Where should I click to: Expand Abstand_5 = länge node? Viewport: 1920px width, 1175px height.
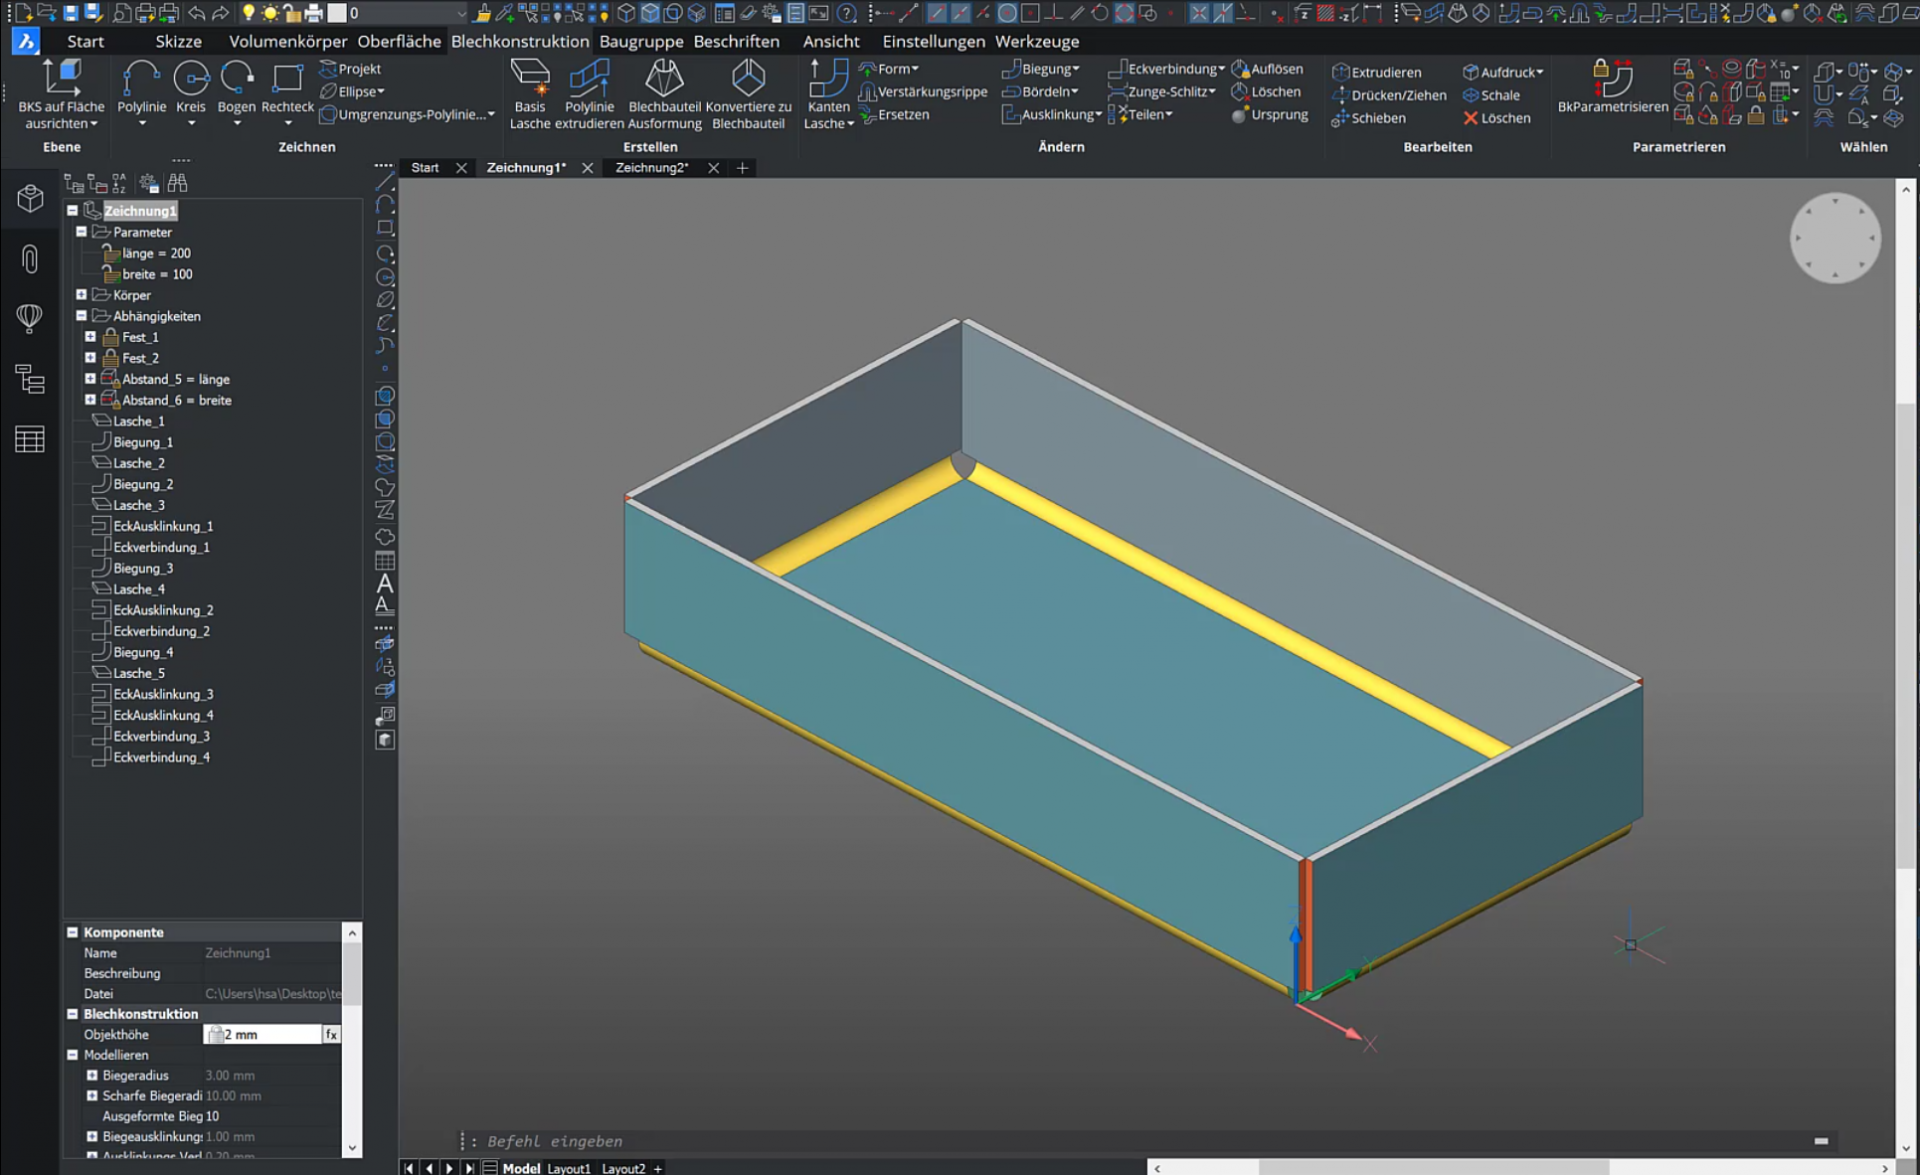[x=90, y=379]
